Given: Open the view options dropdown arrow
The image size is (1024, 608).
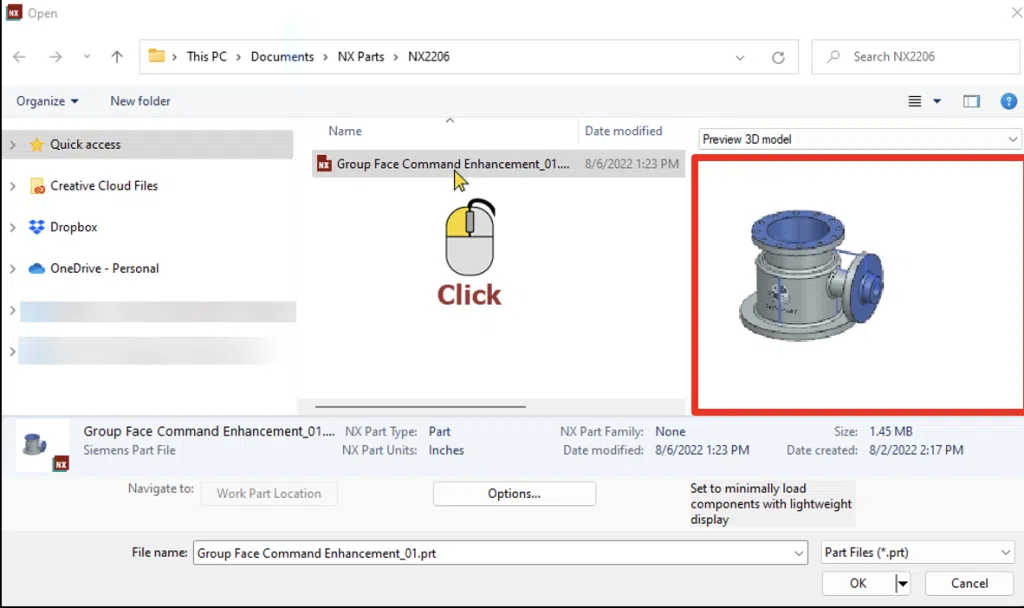Looking at the screenshot, I should (937, 101).
